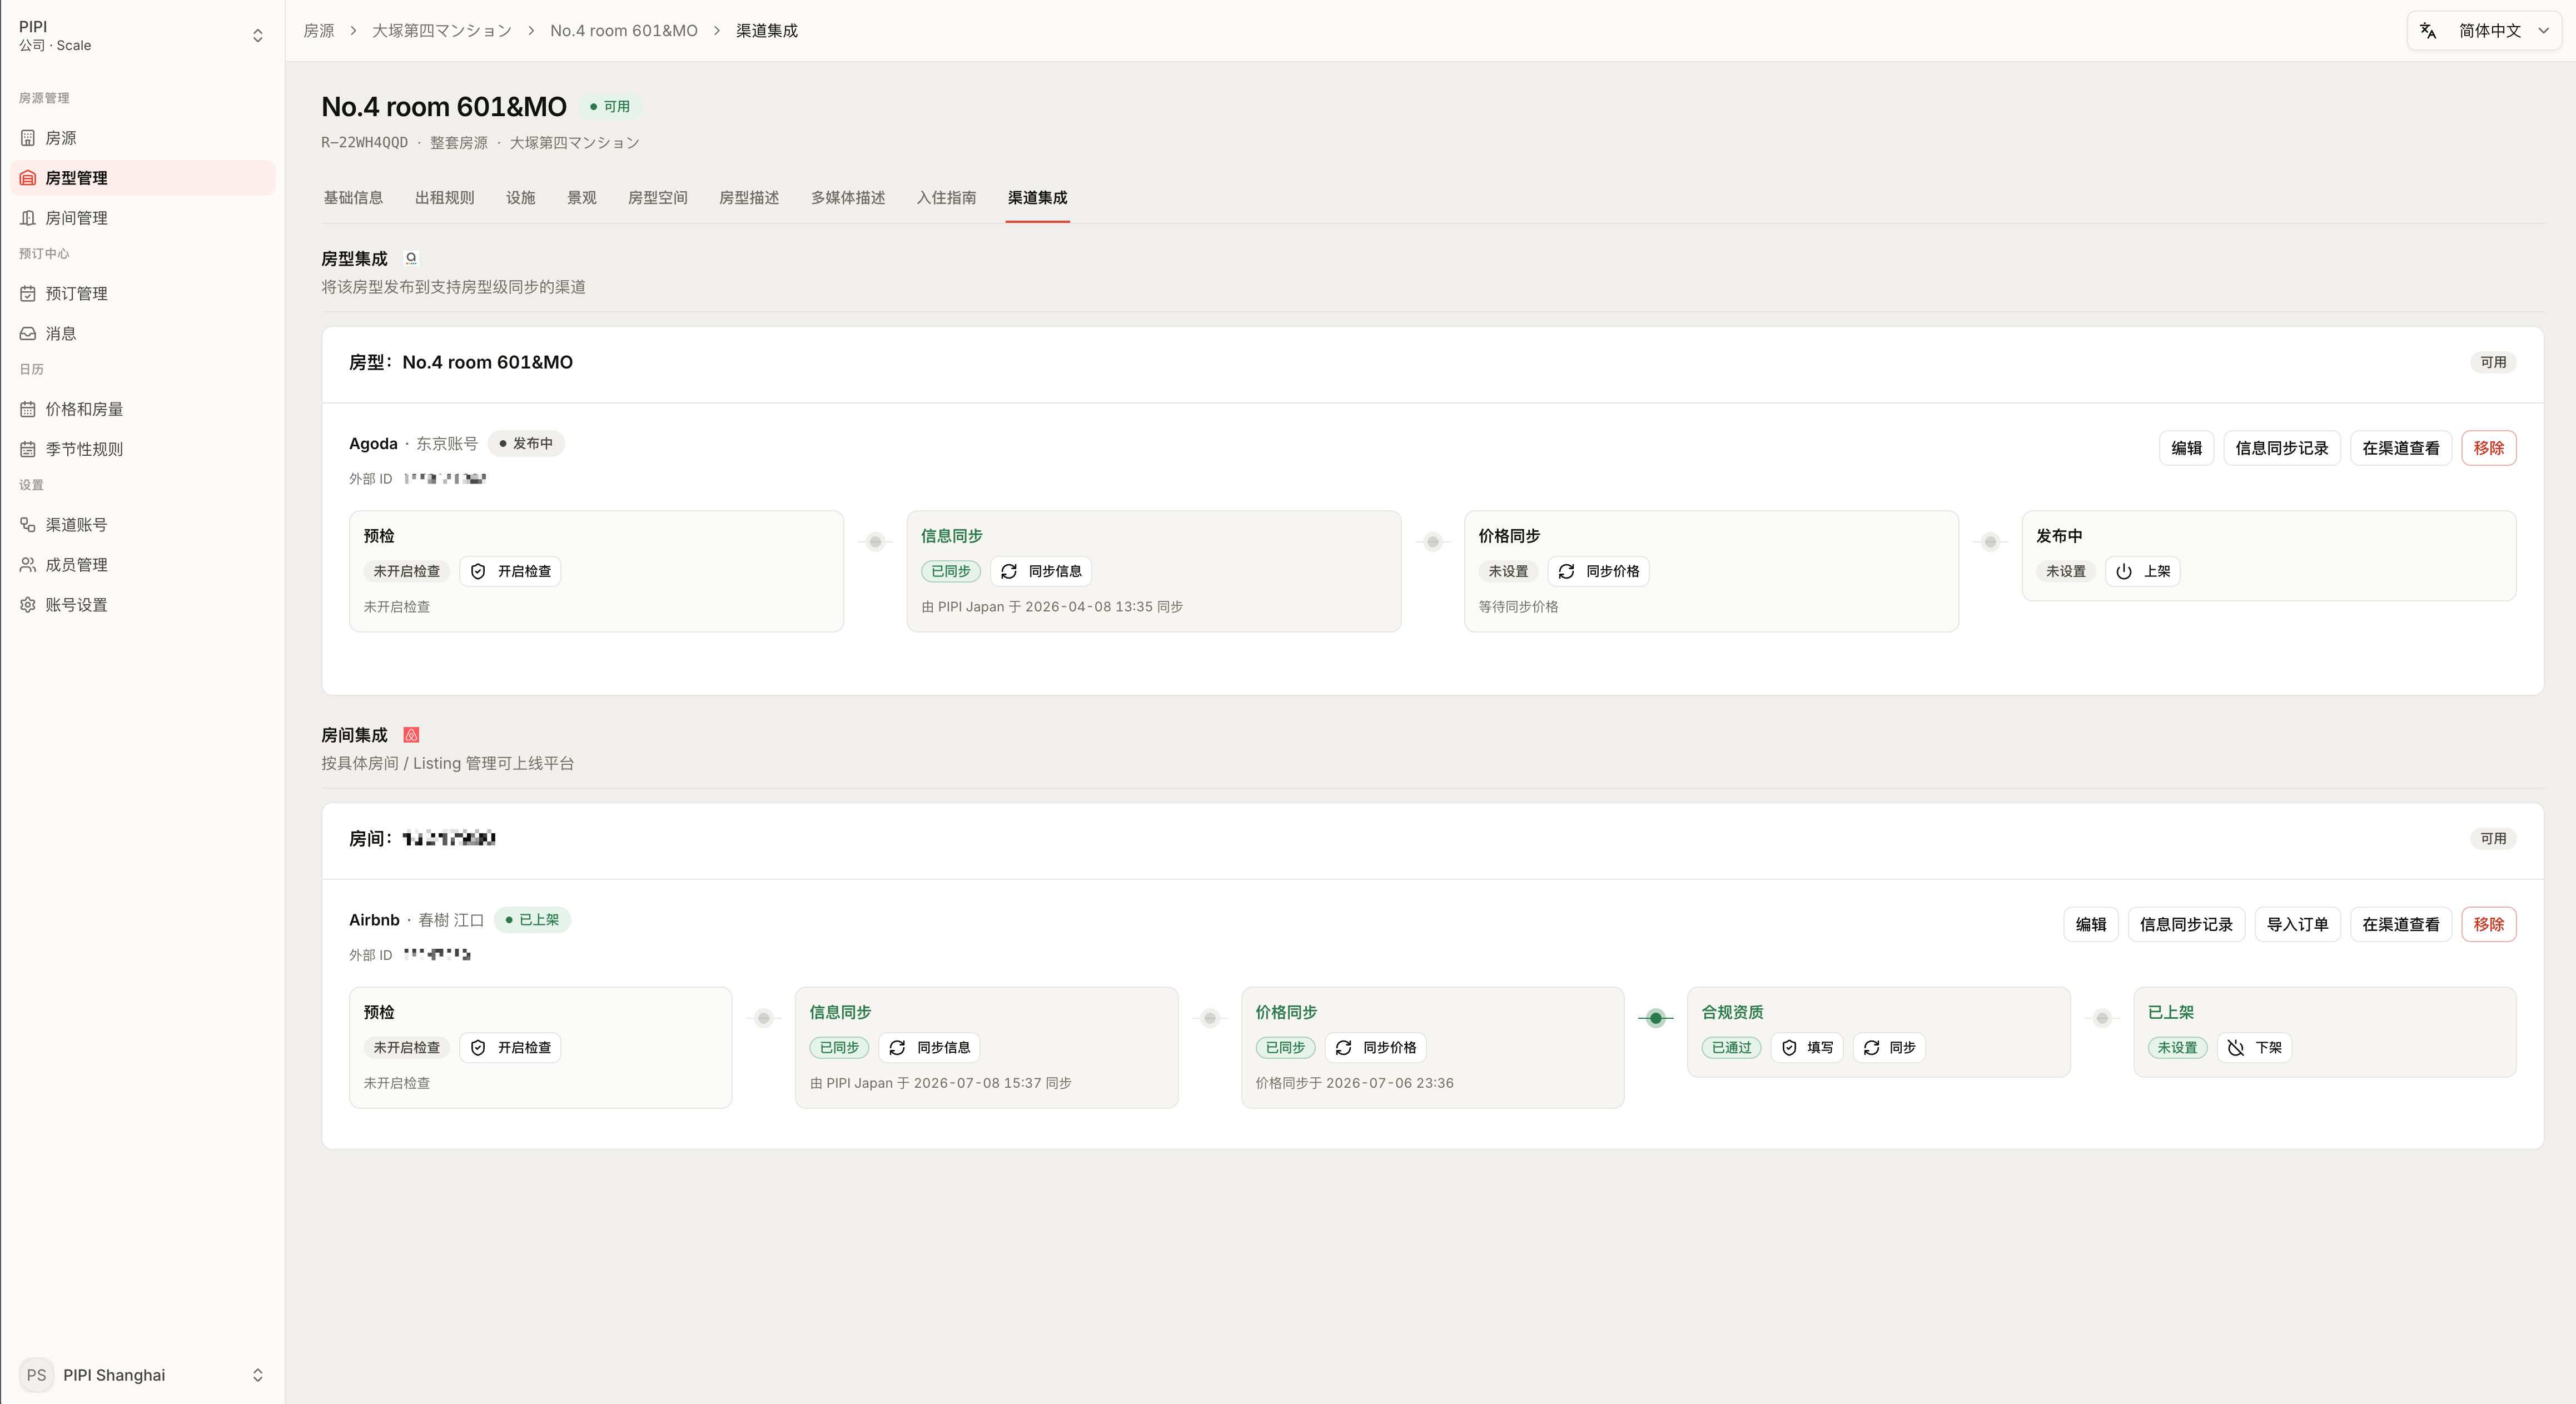Go to 房间管理 in sidebar
2576x1404 pixels.
[x=142, y=218]
